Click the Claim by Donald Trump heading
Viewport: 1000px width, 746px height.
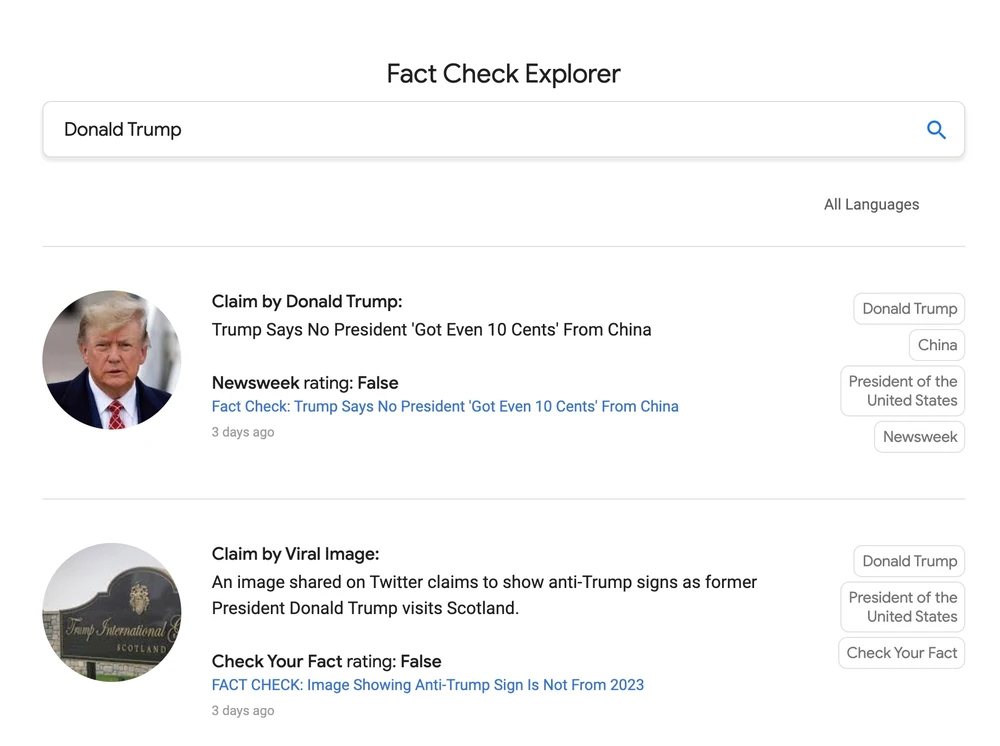[307, 301]
